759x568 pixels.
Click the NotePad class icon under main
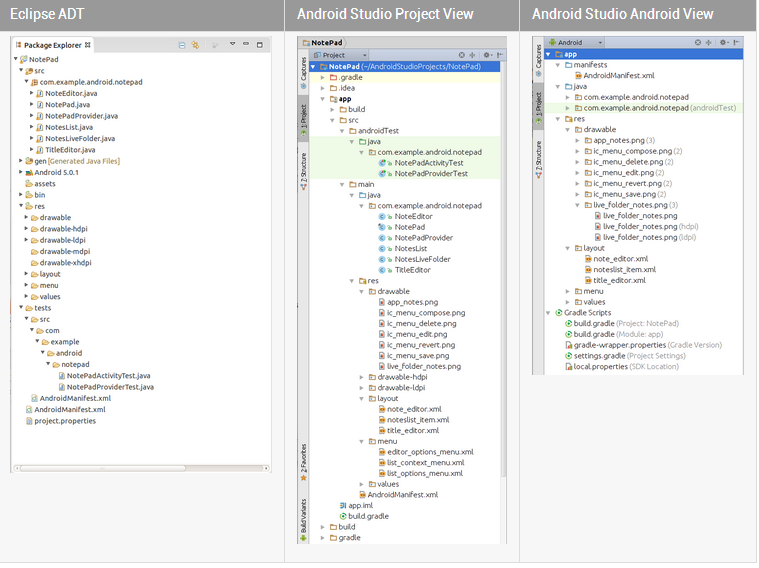click(382, 227)
